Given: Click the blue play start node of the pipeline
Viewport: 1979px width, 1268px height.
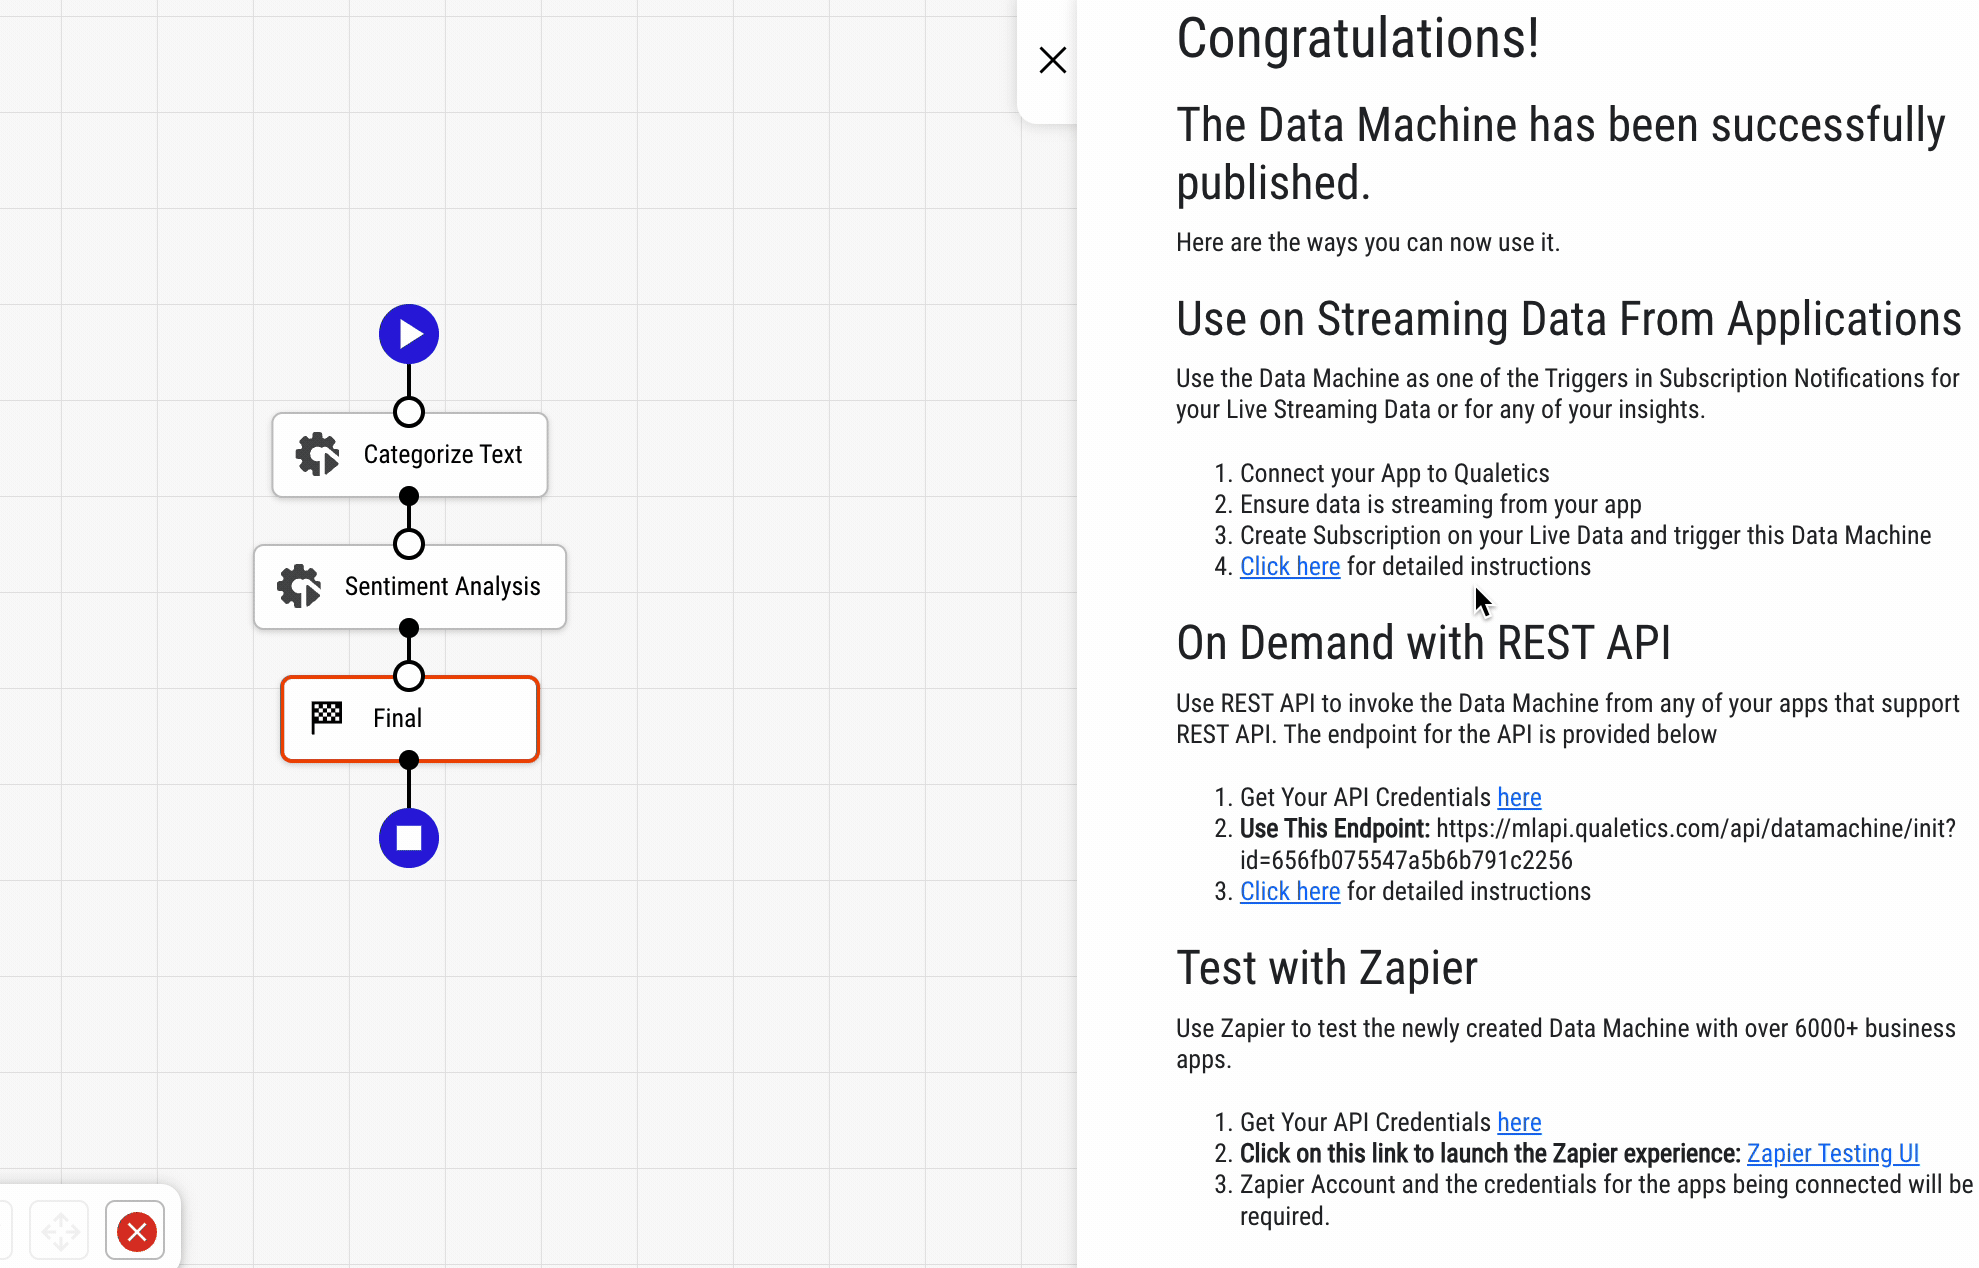Looking at the screenshot, I should tap(408, 333).
